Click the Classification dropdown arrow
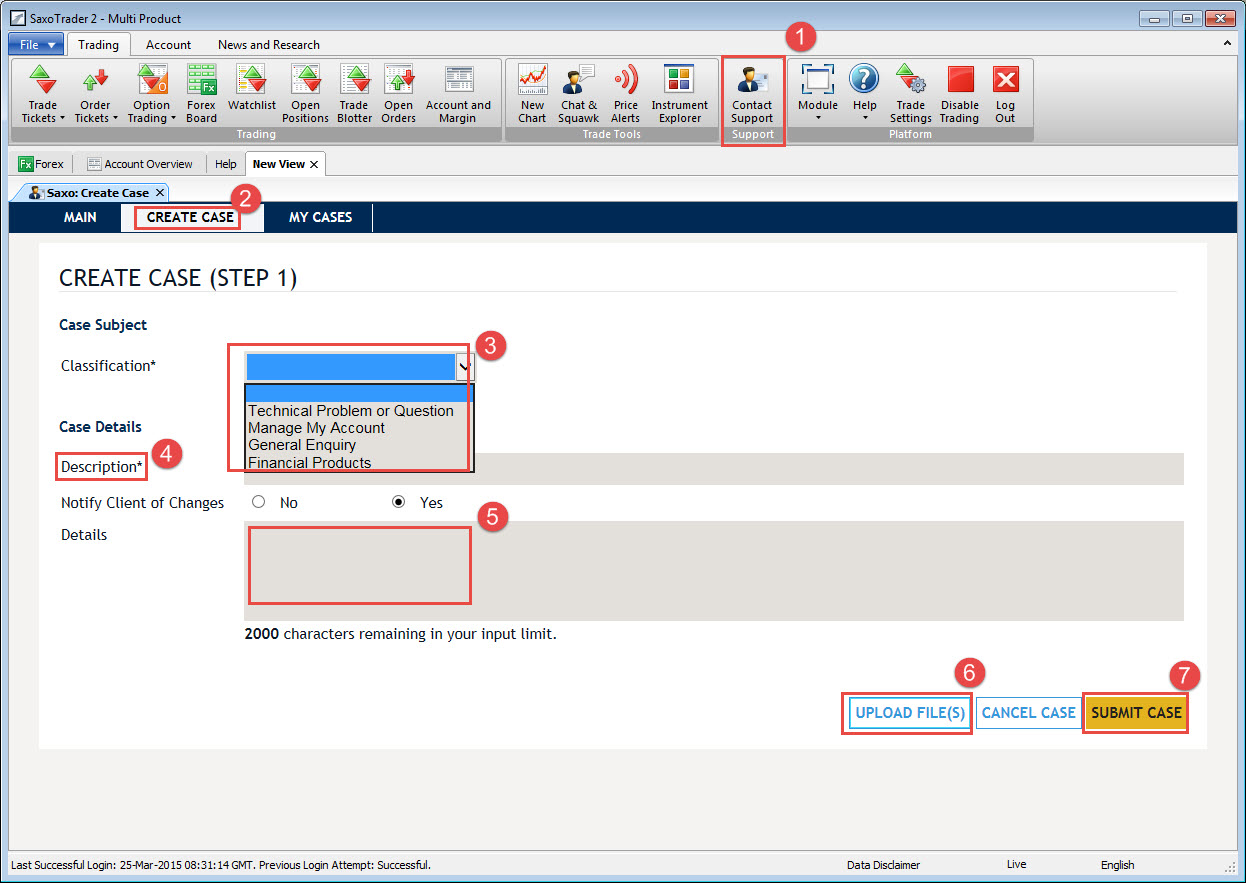Screen dimensions: 1246x883 (464, 367)
